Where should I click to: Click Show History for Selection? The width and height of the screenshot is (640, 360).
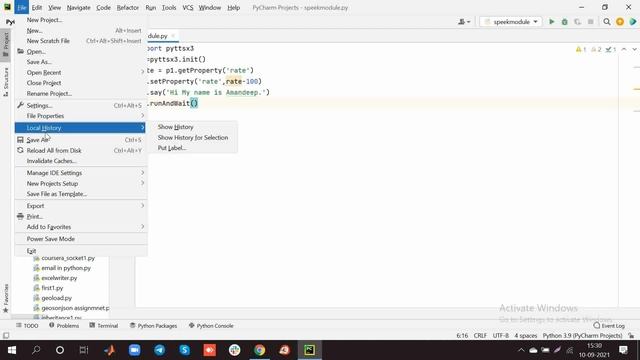pos(193,138)
